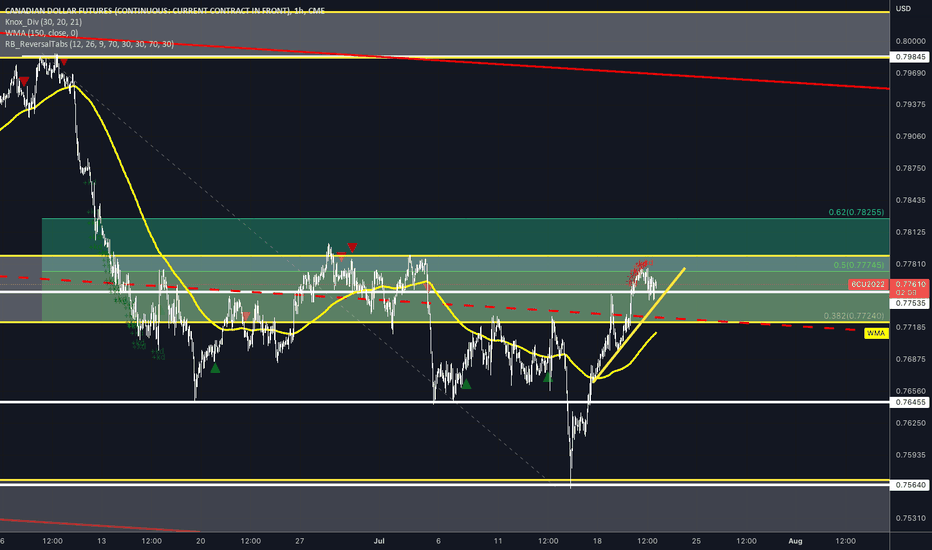Click the 0.76455 horizontal line price label
Screen dimensions: 932x550
910,403
